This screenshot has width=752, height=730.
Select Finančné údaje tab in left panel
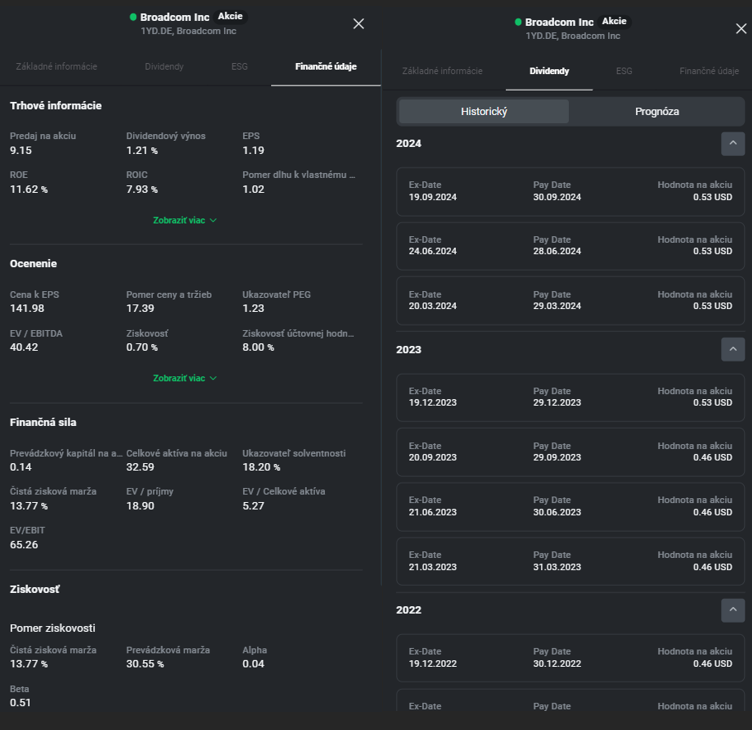325,67
